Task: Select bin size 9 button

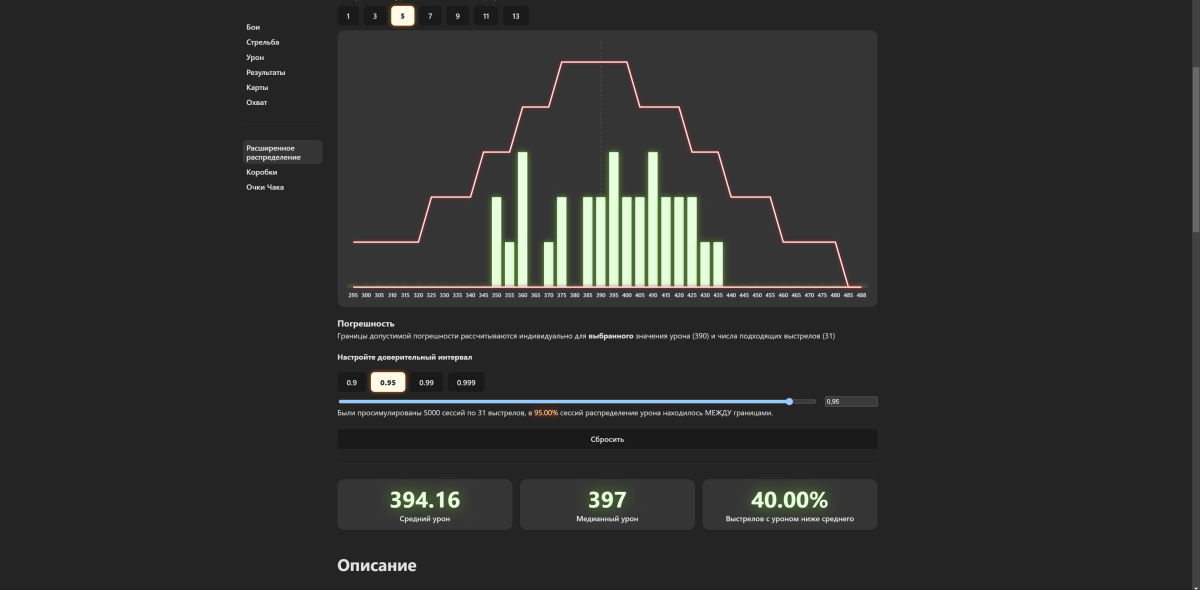Action: point(457,16)
